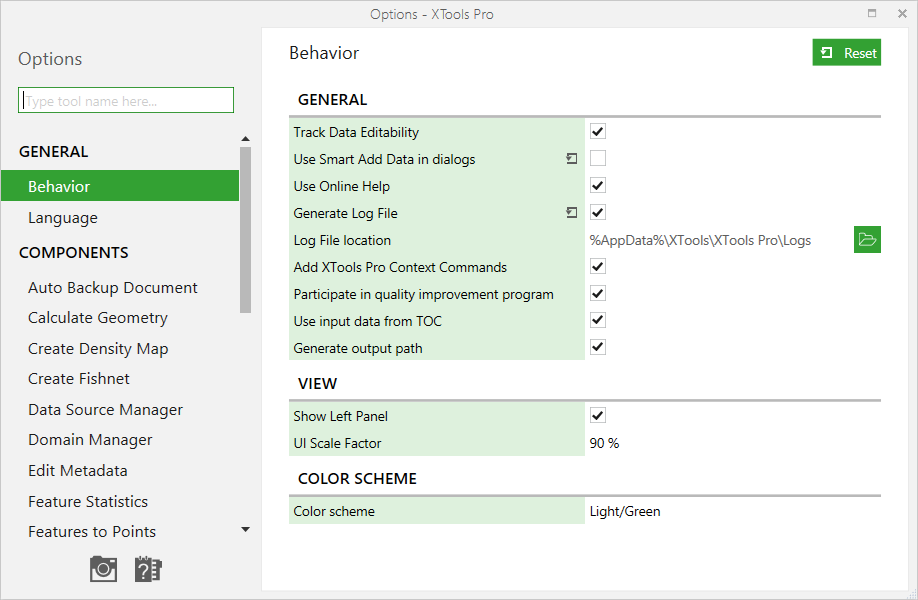Screen dimensions: 918x600
Task: Select Calculate Geometry component
Action: click(x=98, y=318)
